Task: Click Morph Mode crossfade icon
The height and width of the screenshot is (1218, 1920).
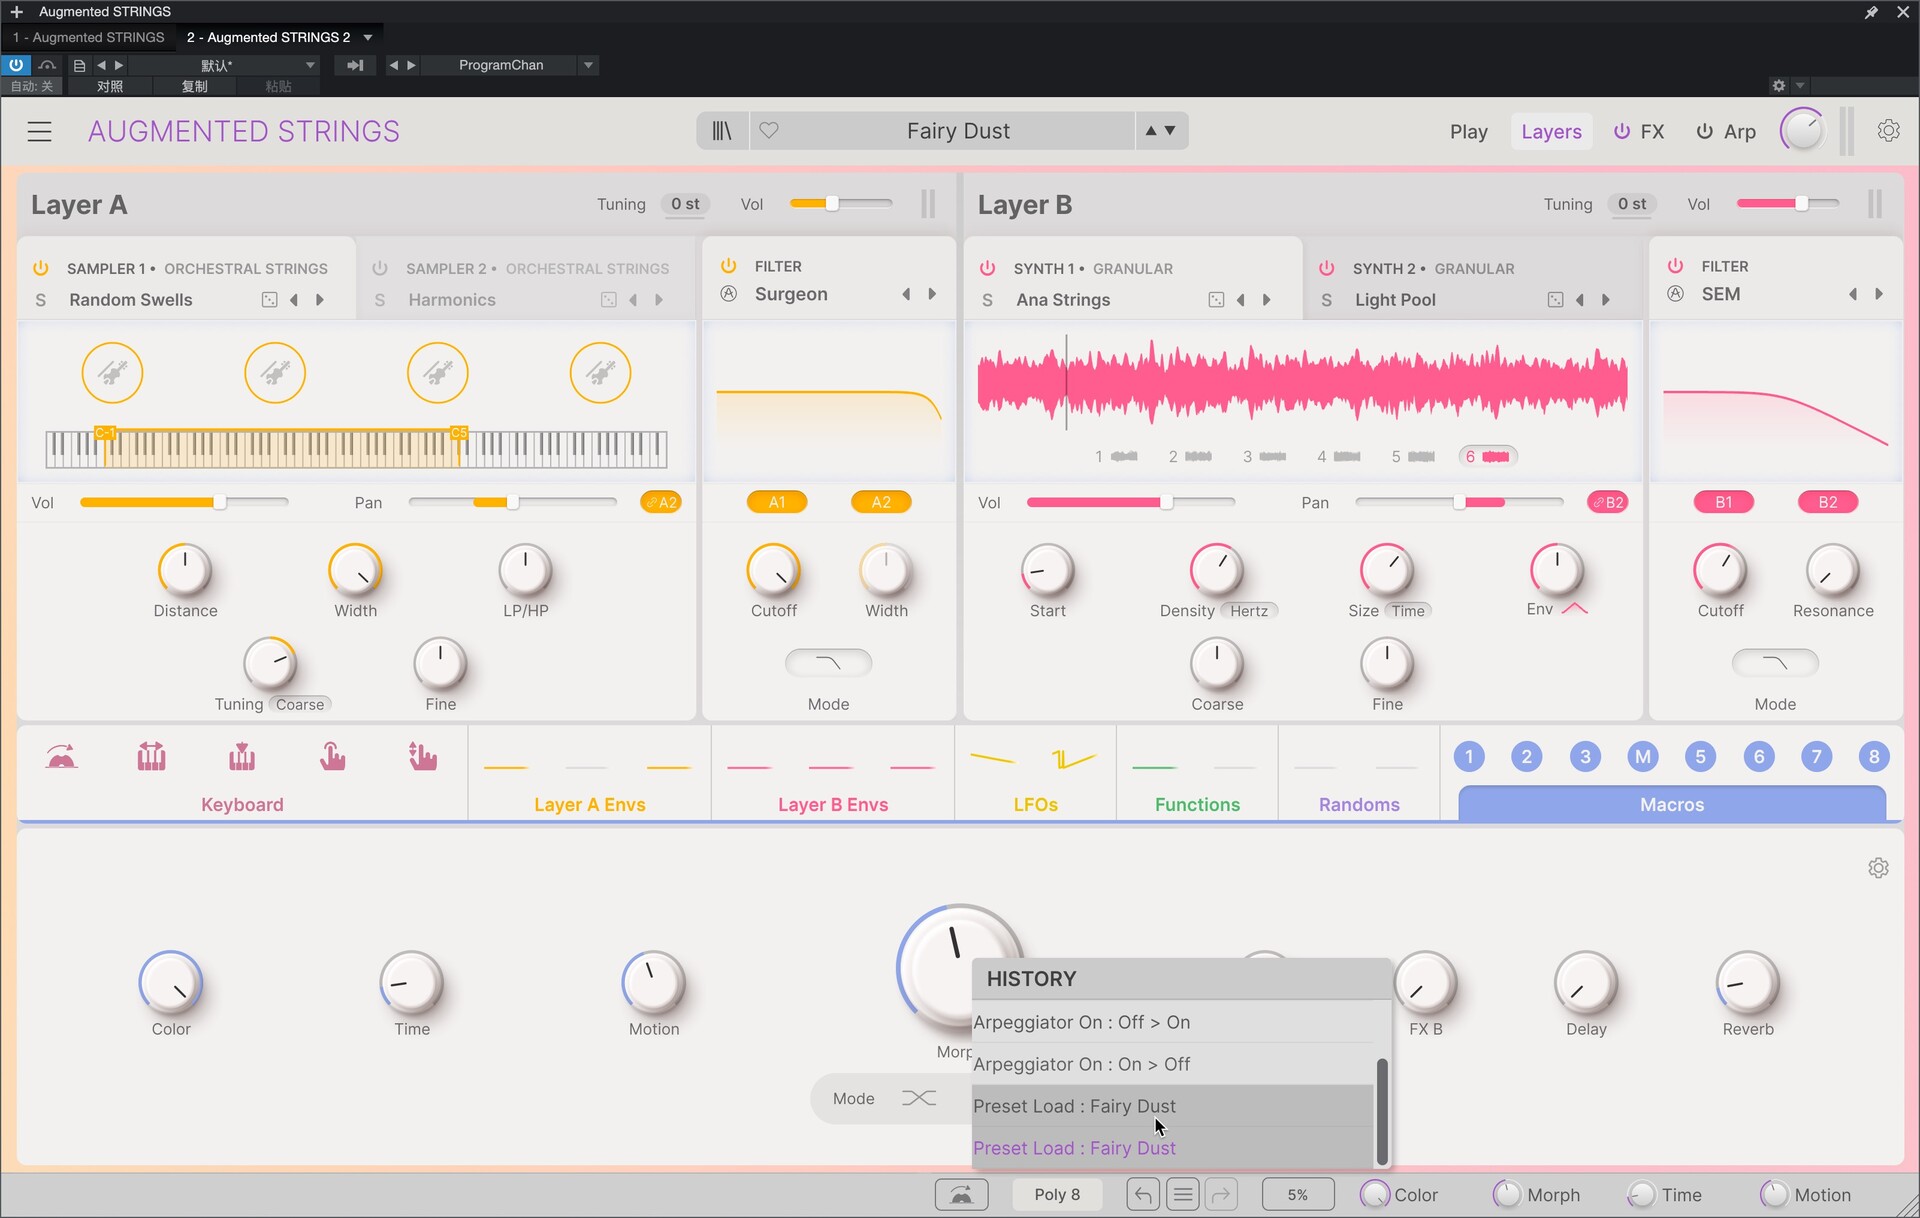Action: pyautogui.click(x=918, y=1098)
